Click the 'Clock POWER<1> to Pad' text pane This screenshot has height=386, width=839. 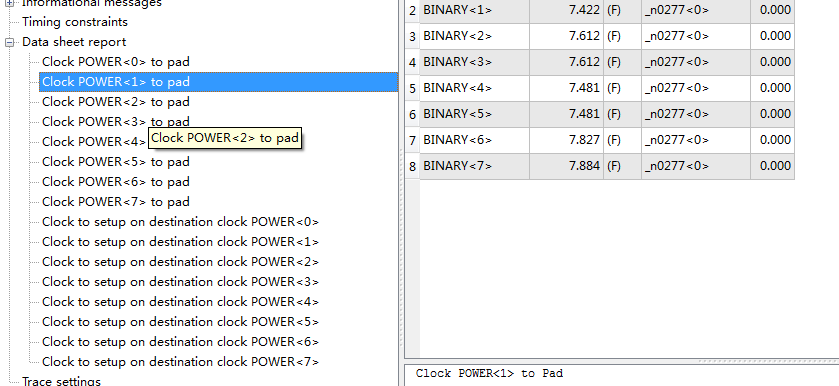tap(621, 374)
